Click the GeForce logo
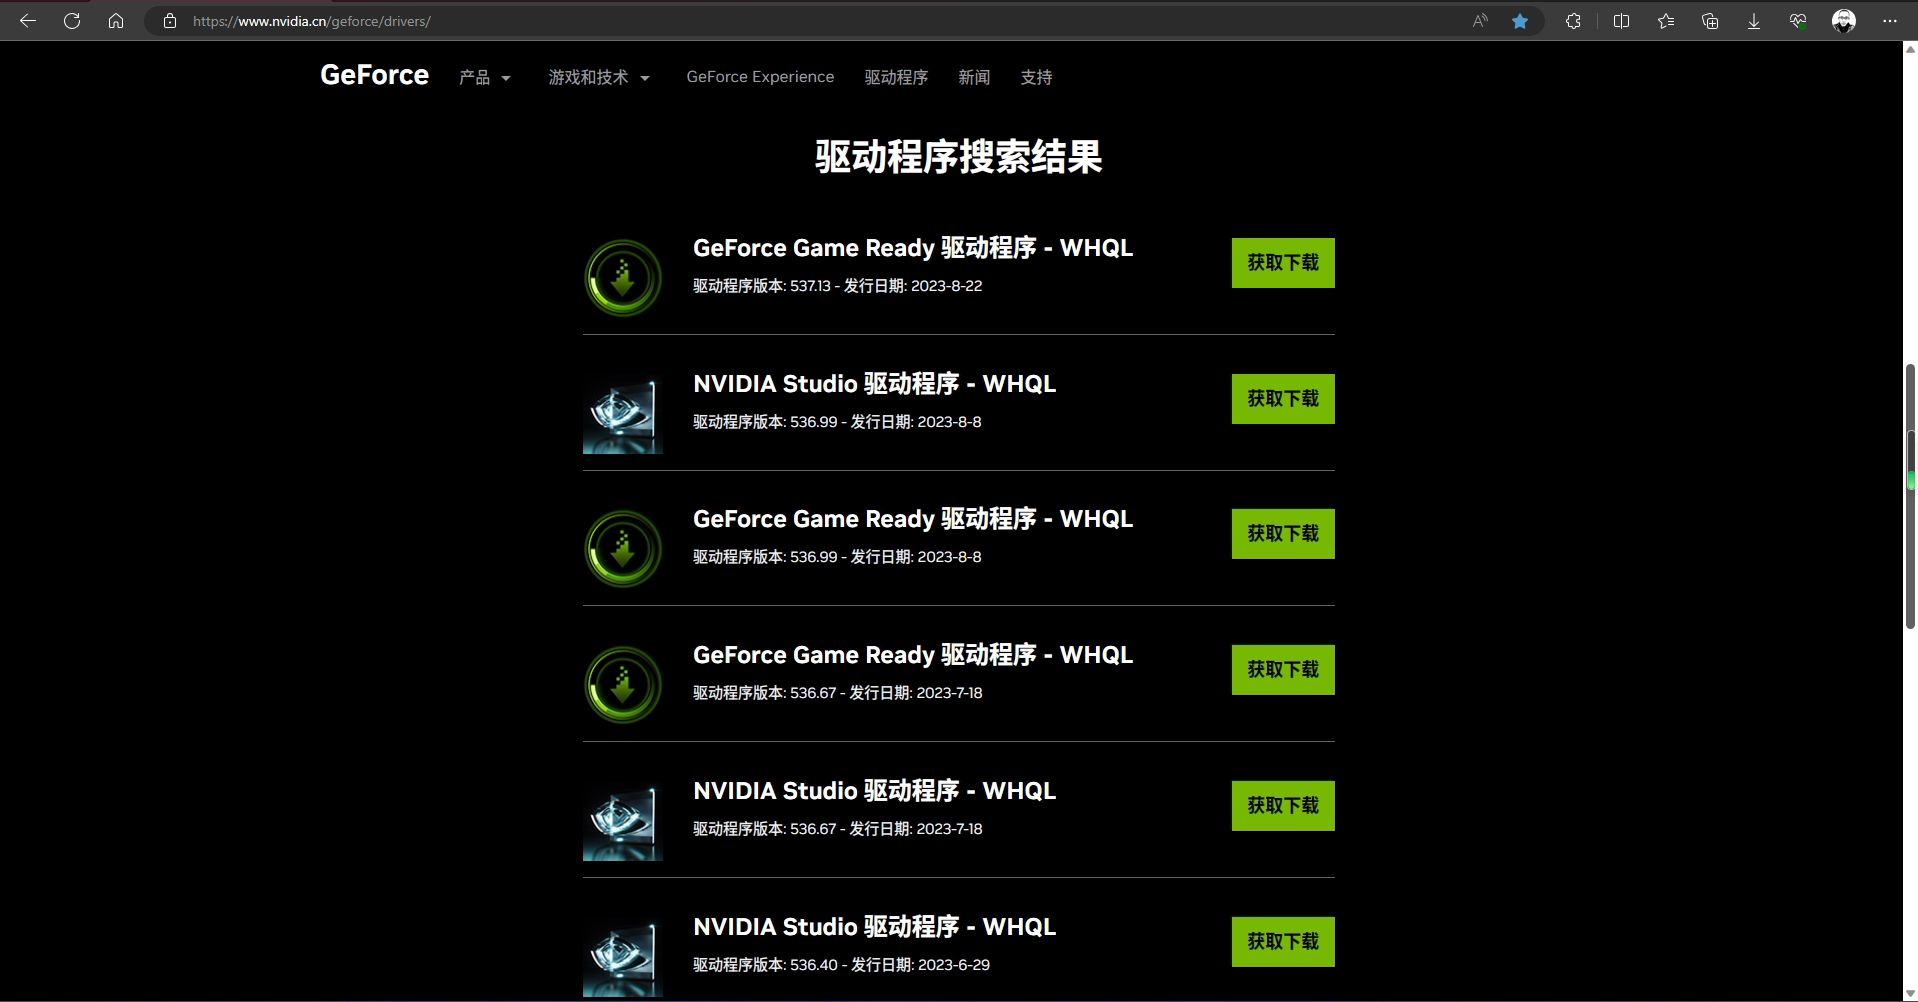This screenshot has height=1002, width=1918. [374, 75]
